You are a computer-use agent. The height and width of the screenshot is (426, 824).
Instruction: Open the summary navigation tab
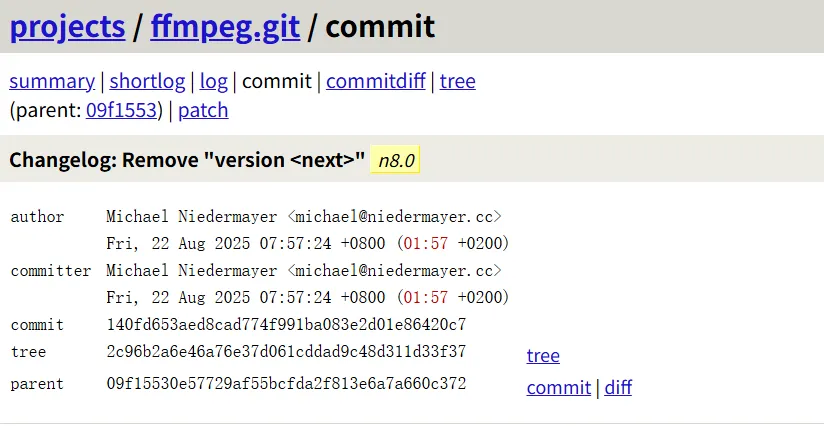[x=52, y=81]
